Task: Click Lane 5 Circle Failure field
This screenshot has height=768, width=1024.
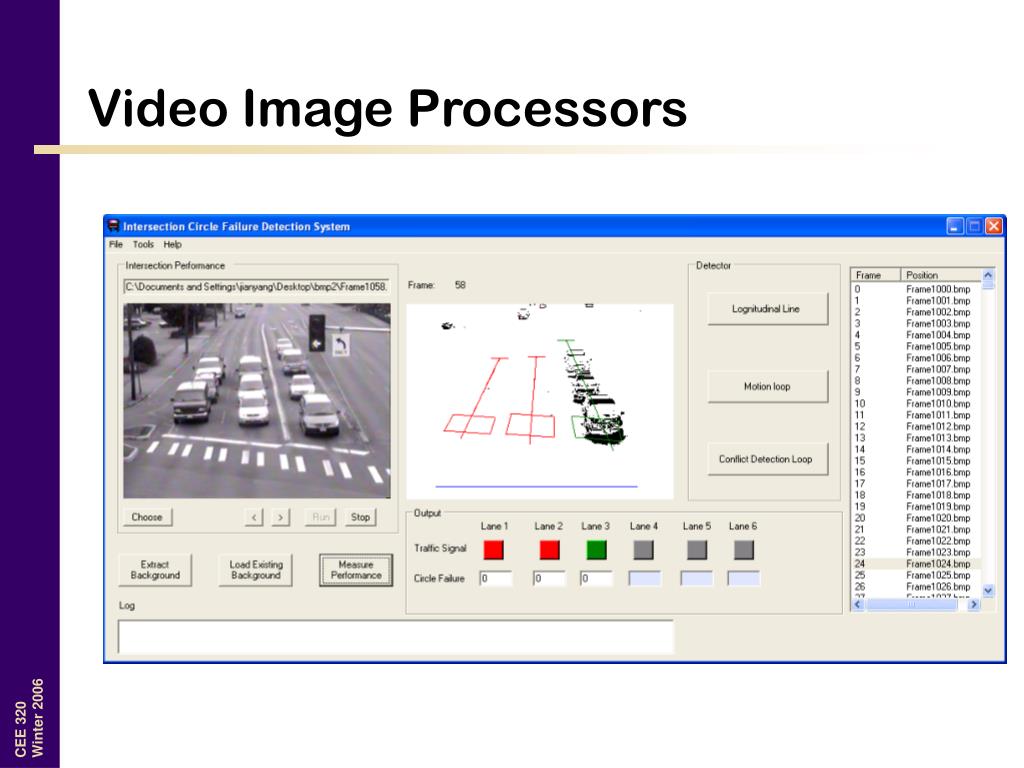Action: [x=697, y=578]
